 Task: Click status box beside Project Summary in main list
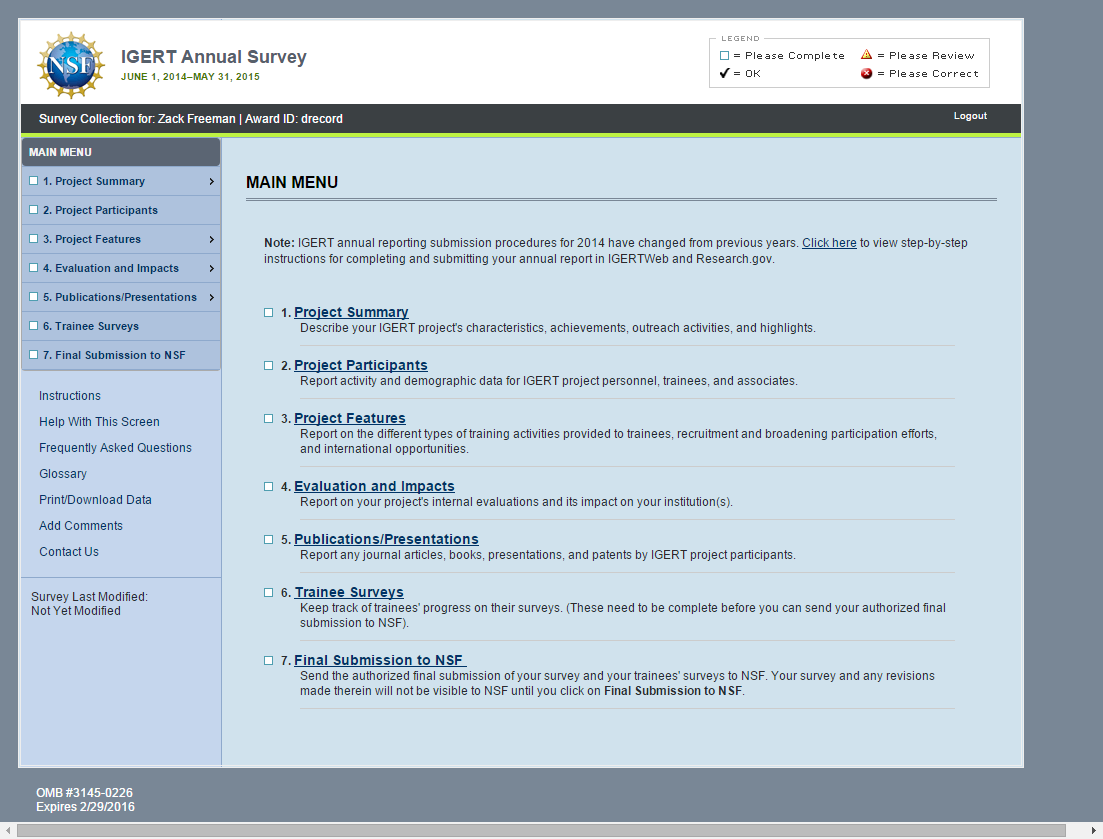click(x=268, y=313)
